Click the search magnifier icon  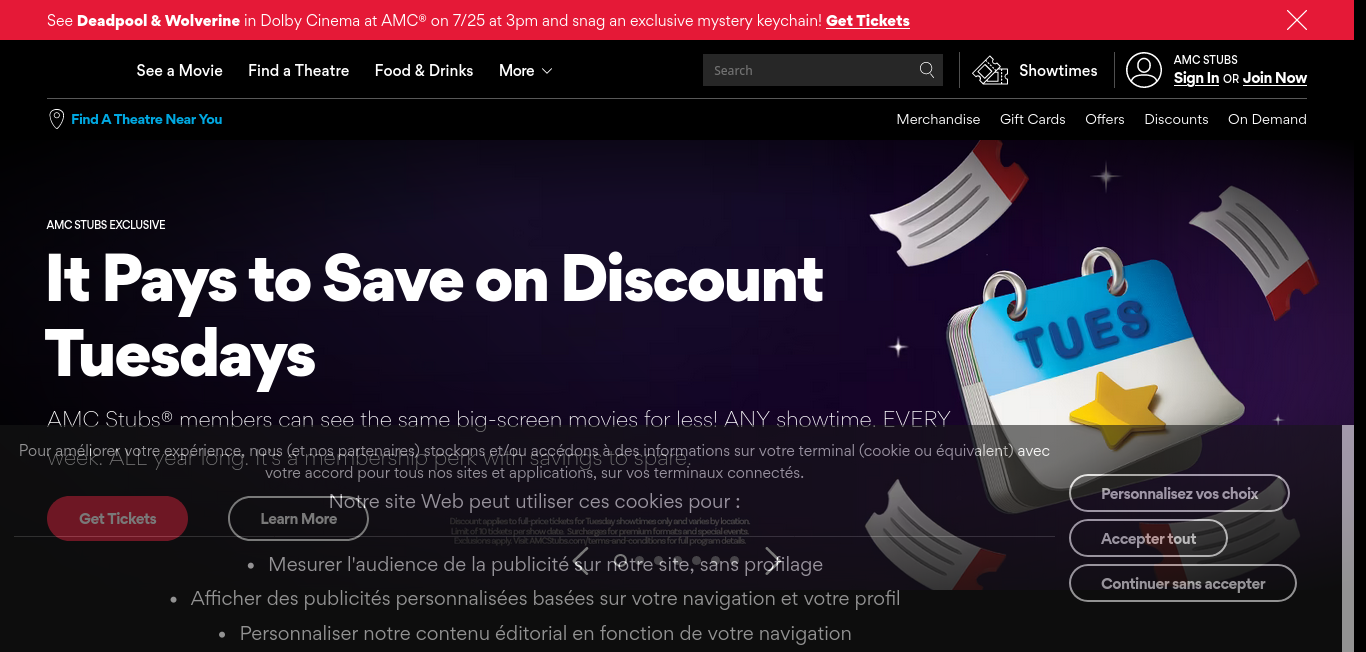[927, 70]
